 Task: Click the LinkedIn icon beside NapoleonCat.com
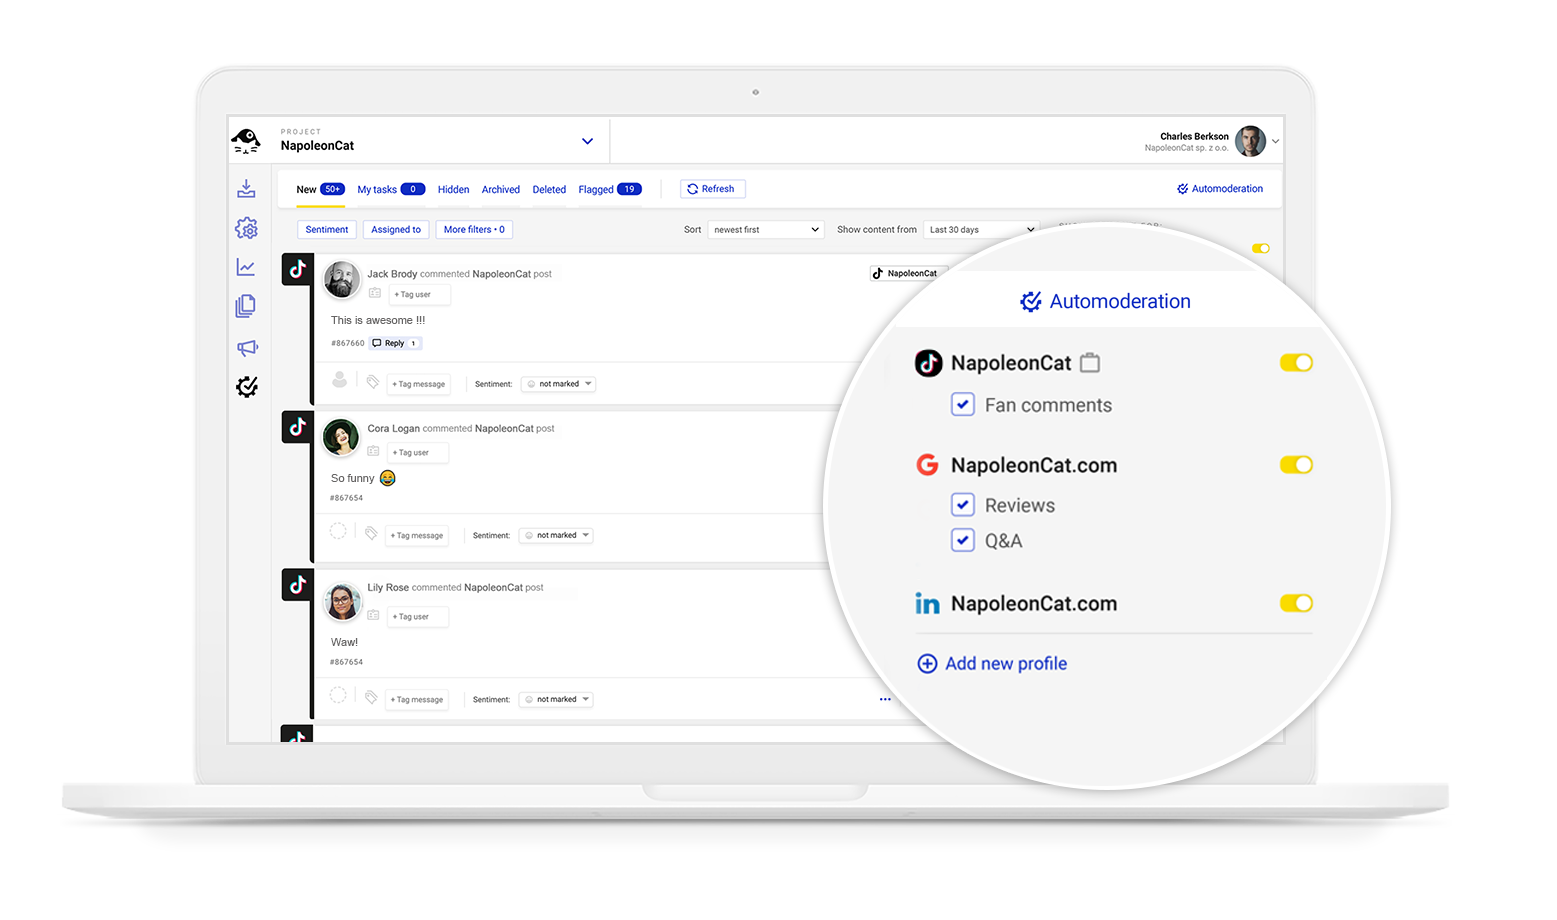927,603
